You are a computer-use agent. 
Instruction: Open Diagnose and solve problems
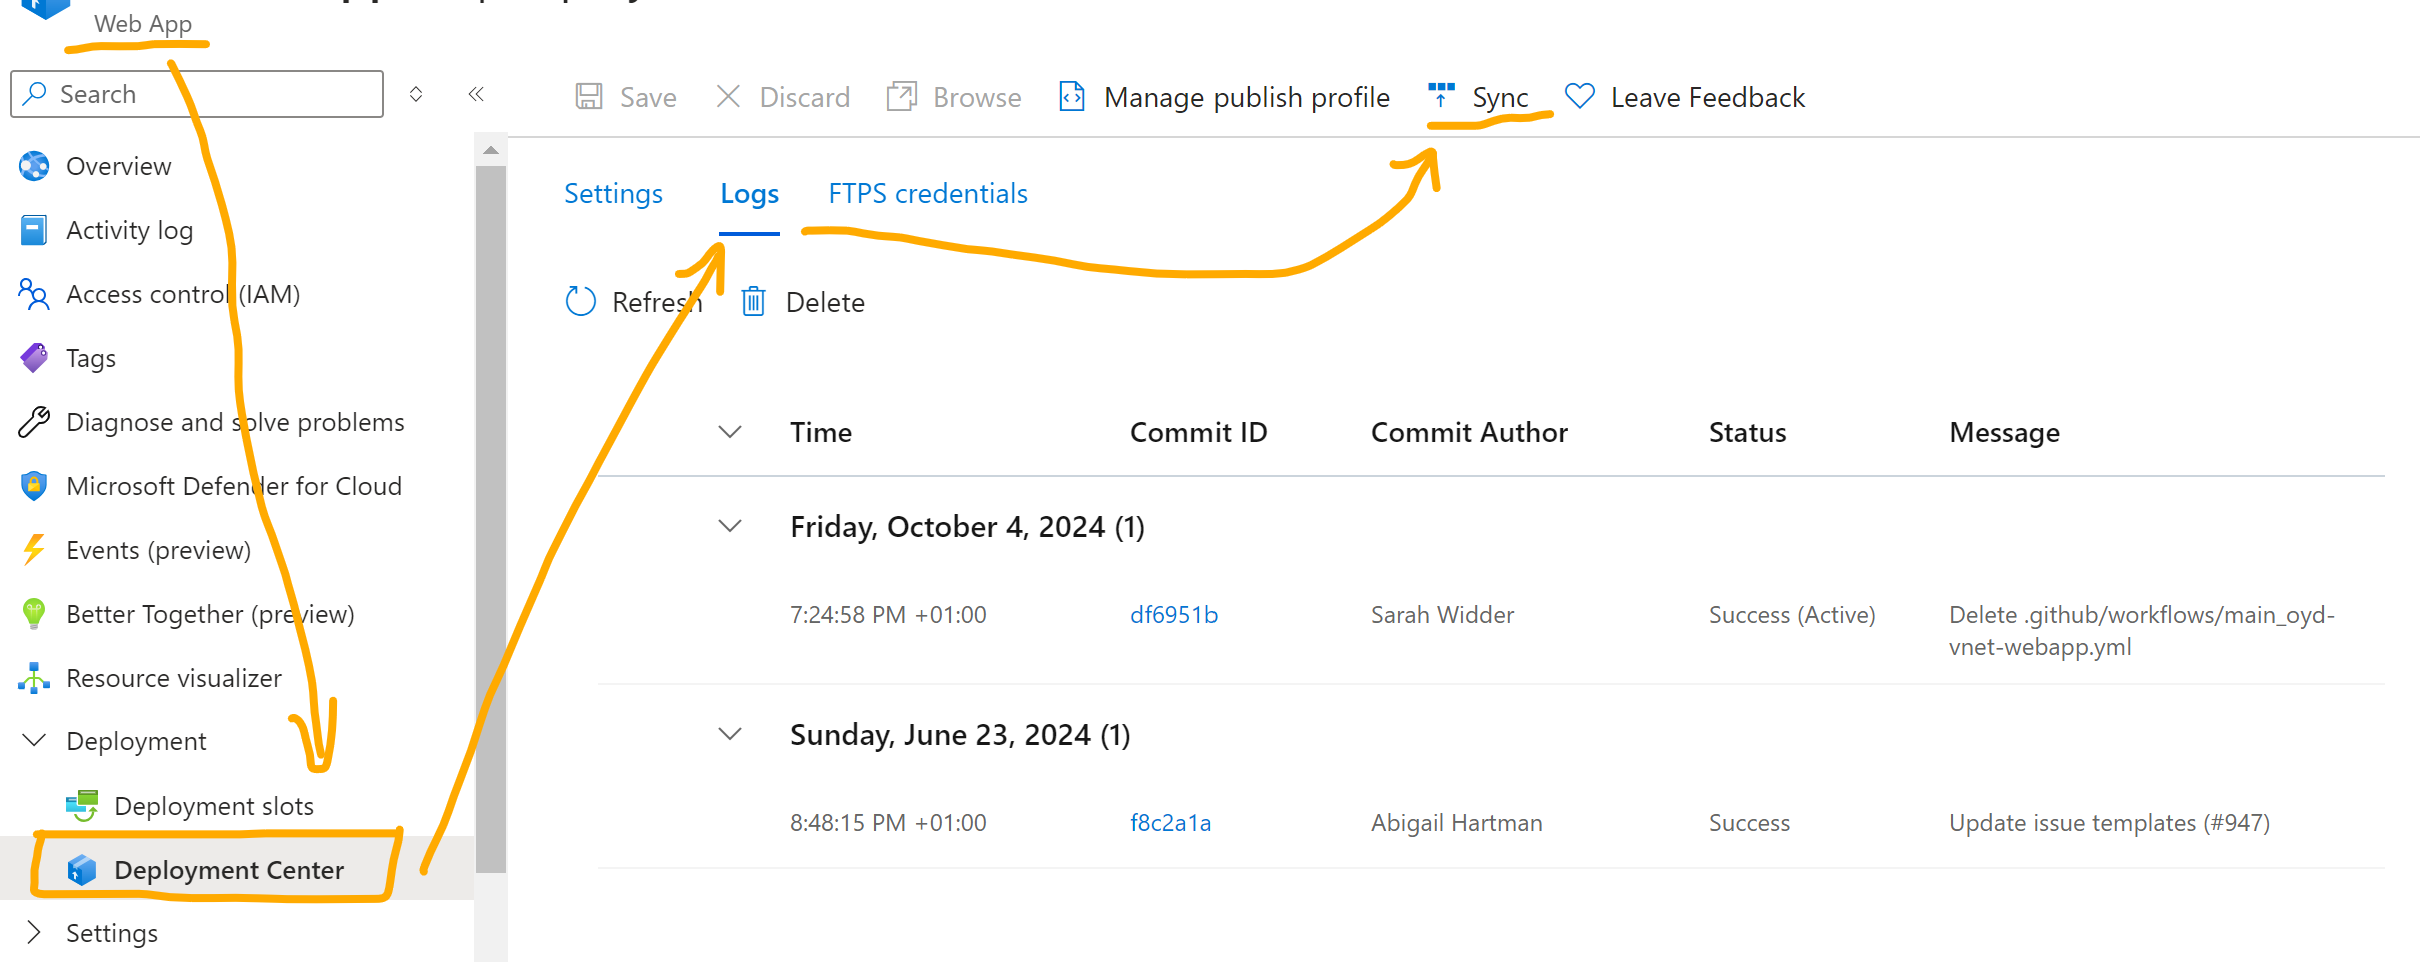(x=237, y=422)
